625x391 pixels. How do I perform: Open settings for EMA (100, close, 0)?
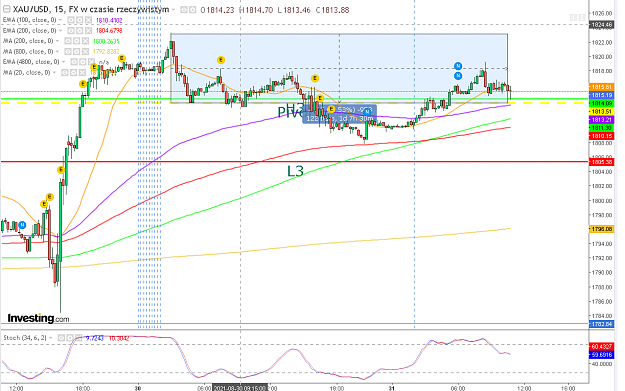tap(79, 20)
